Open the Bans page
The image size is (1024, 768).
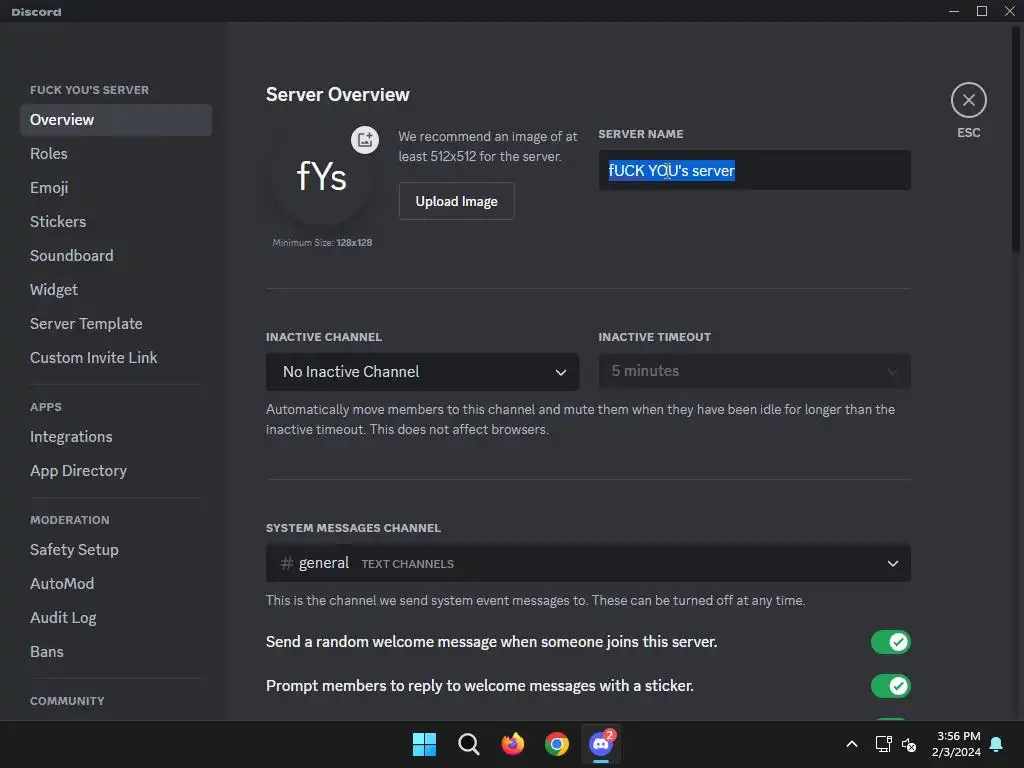116,651
